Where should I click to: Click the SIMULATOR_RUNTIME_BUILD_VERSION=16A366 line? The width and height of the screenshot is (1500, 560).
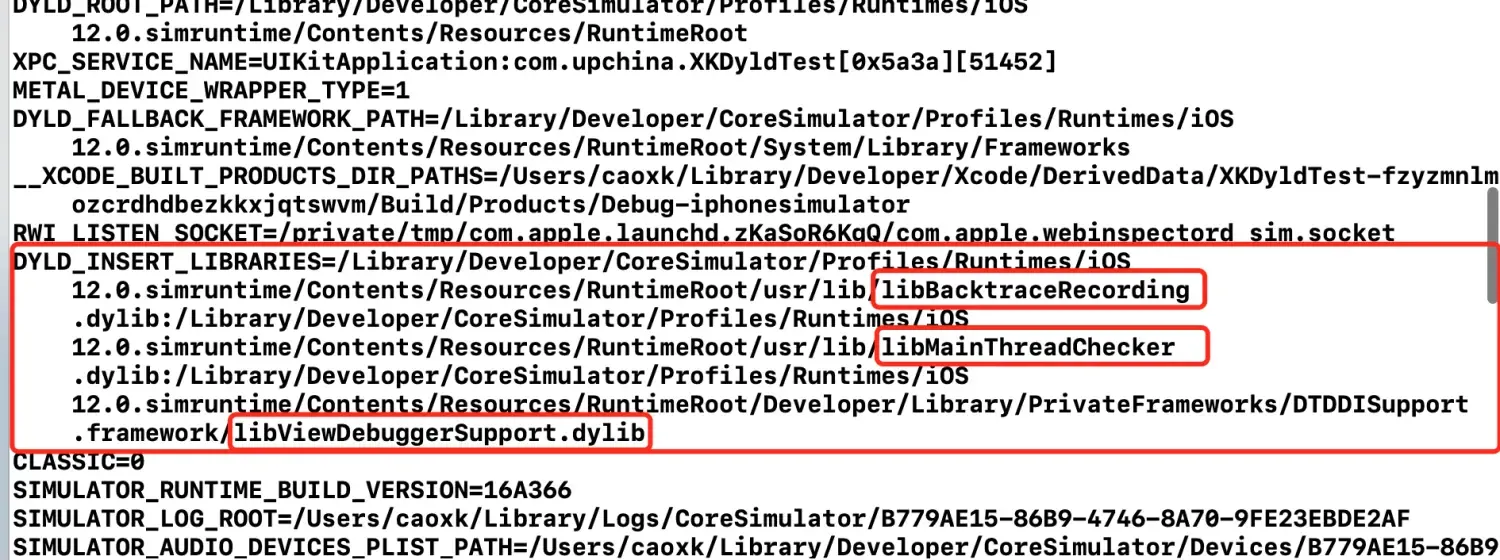pos(291,491)
